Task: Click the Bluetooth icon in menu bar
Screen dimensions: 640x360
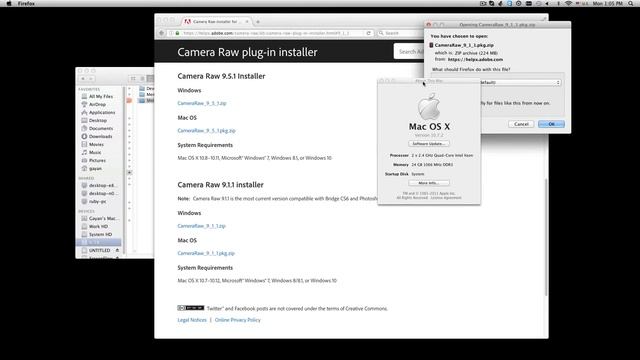Action: [x=558, y=3]
